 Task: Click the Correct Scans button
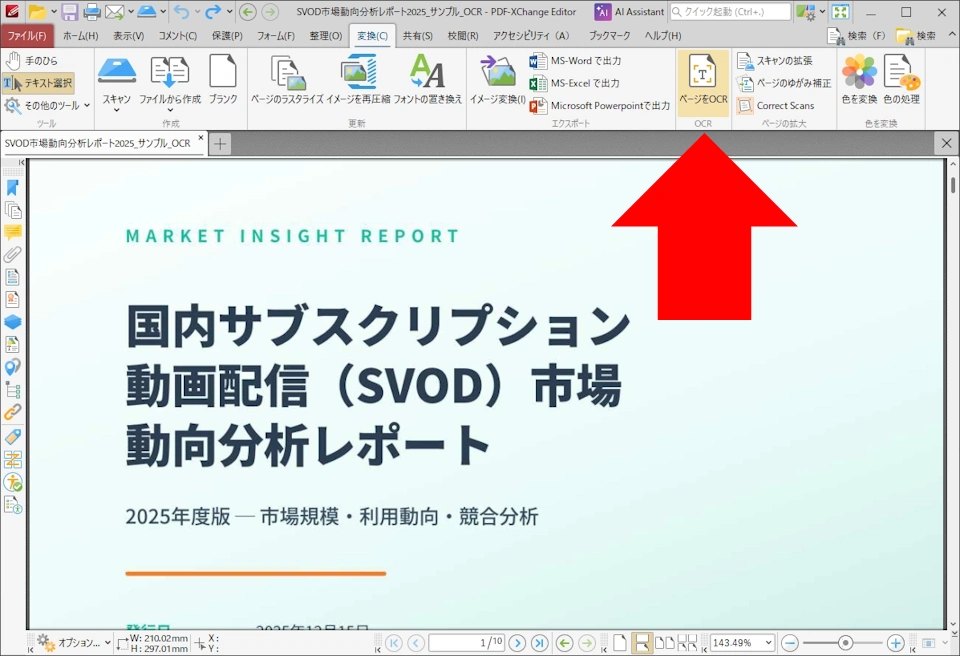tap(776, 105)
